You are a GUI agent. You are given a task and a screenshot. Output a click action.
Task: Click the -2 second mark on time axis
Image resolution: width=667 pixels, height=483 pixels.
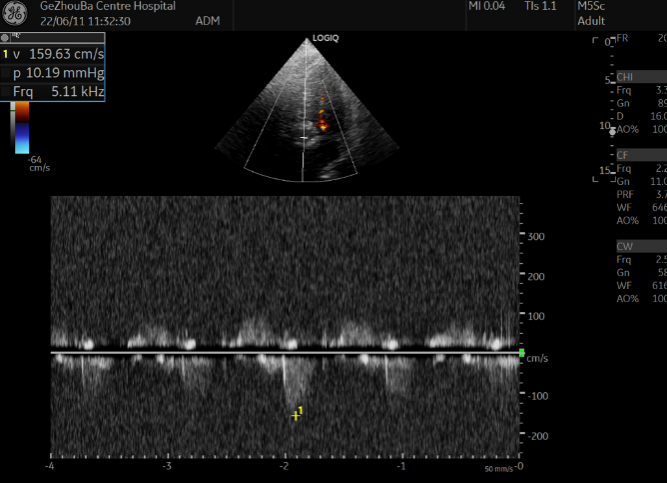[x=285, y=466]
